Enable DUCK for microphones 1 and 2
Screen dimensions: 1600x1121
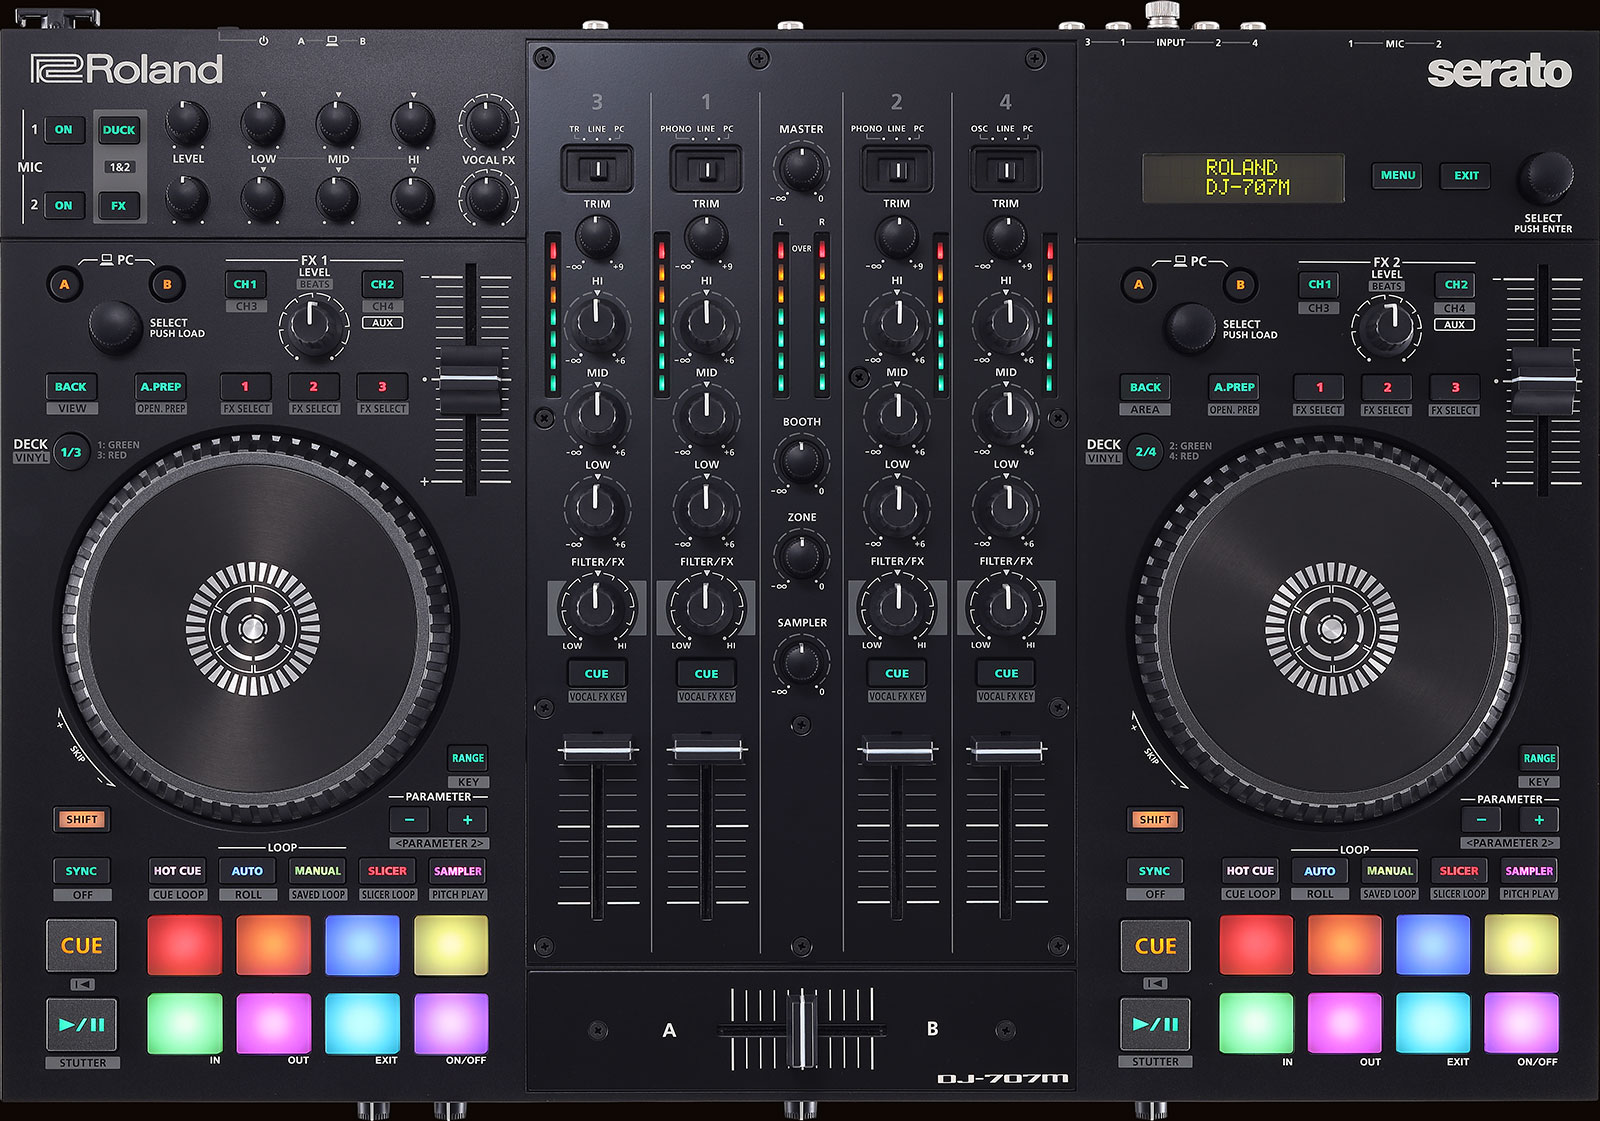click(121, 130)
